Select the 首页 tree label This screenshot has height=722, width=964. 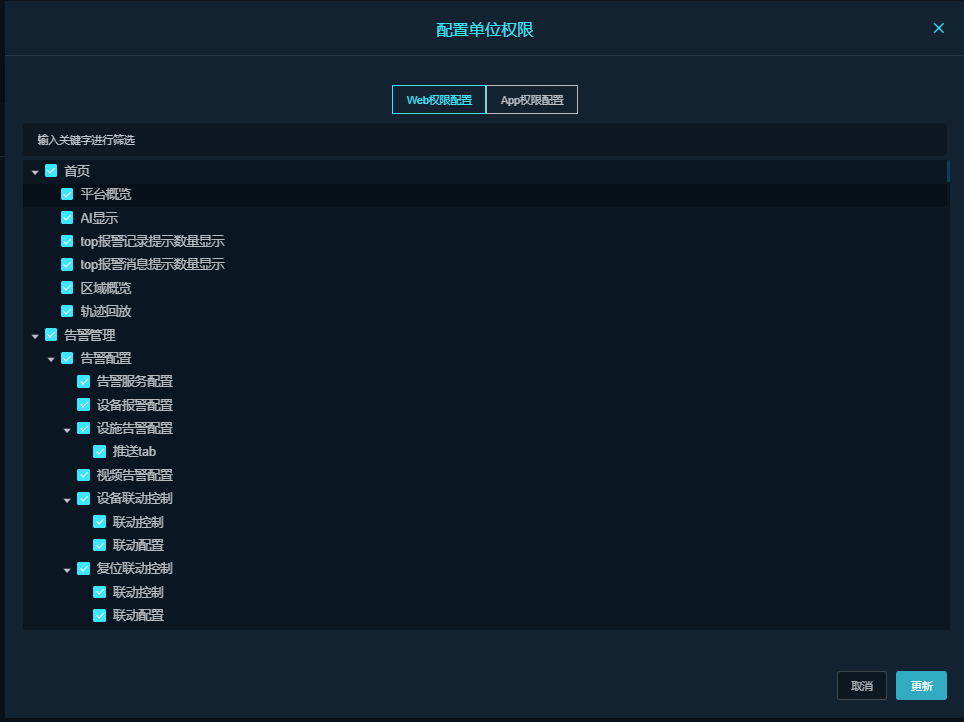[77, 171]
